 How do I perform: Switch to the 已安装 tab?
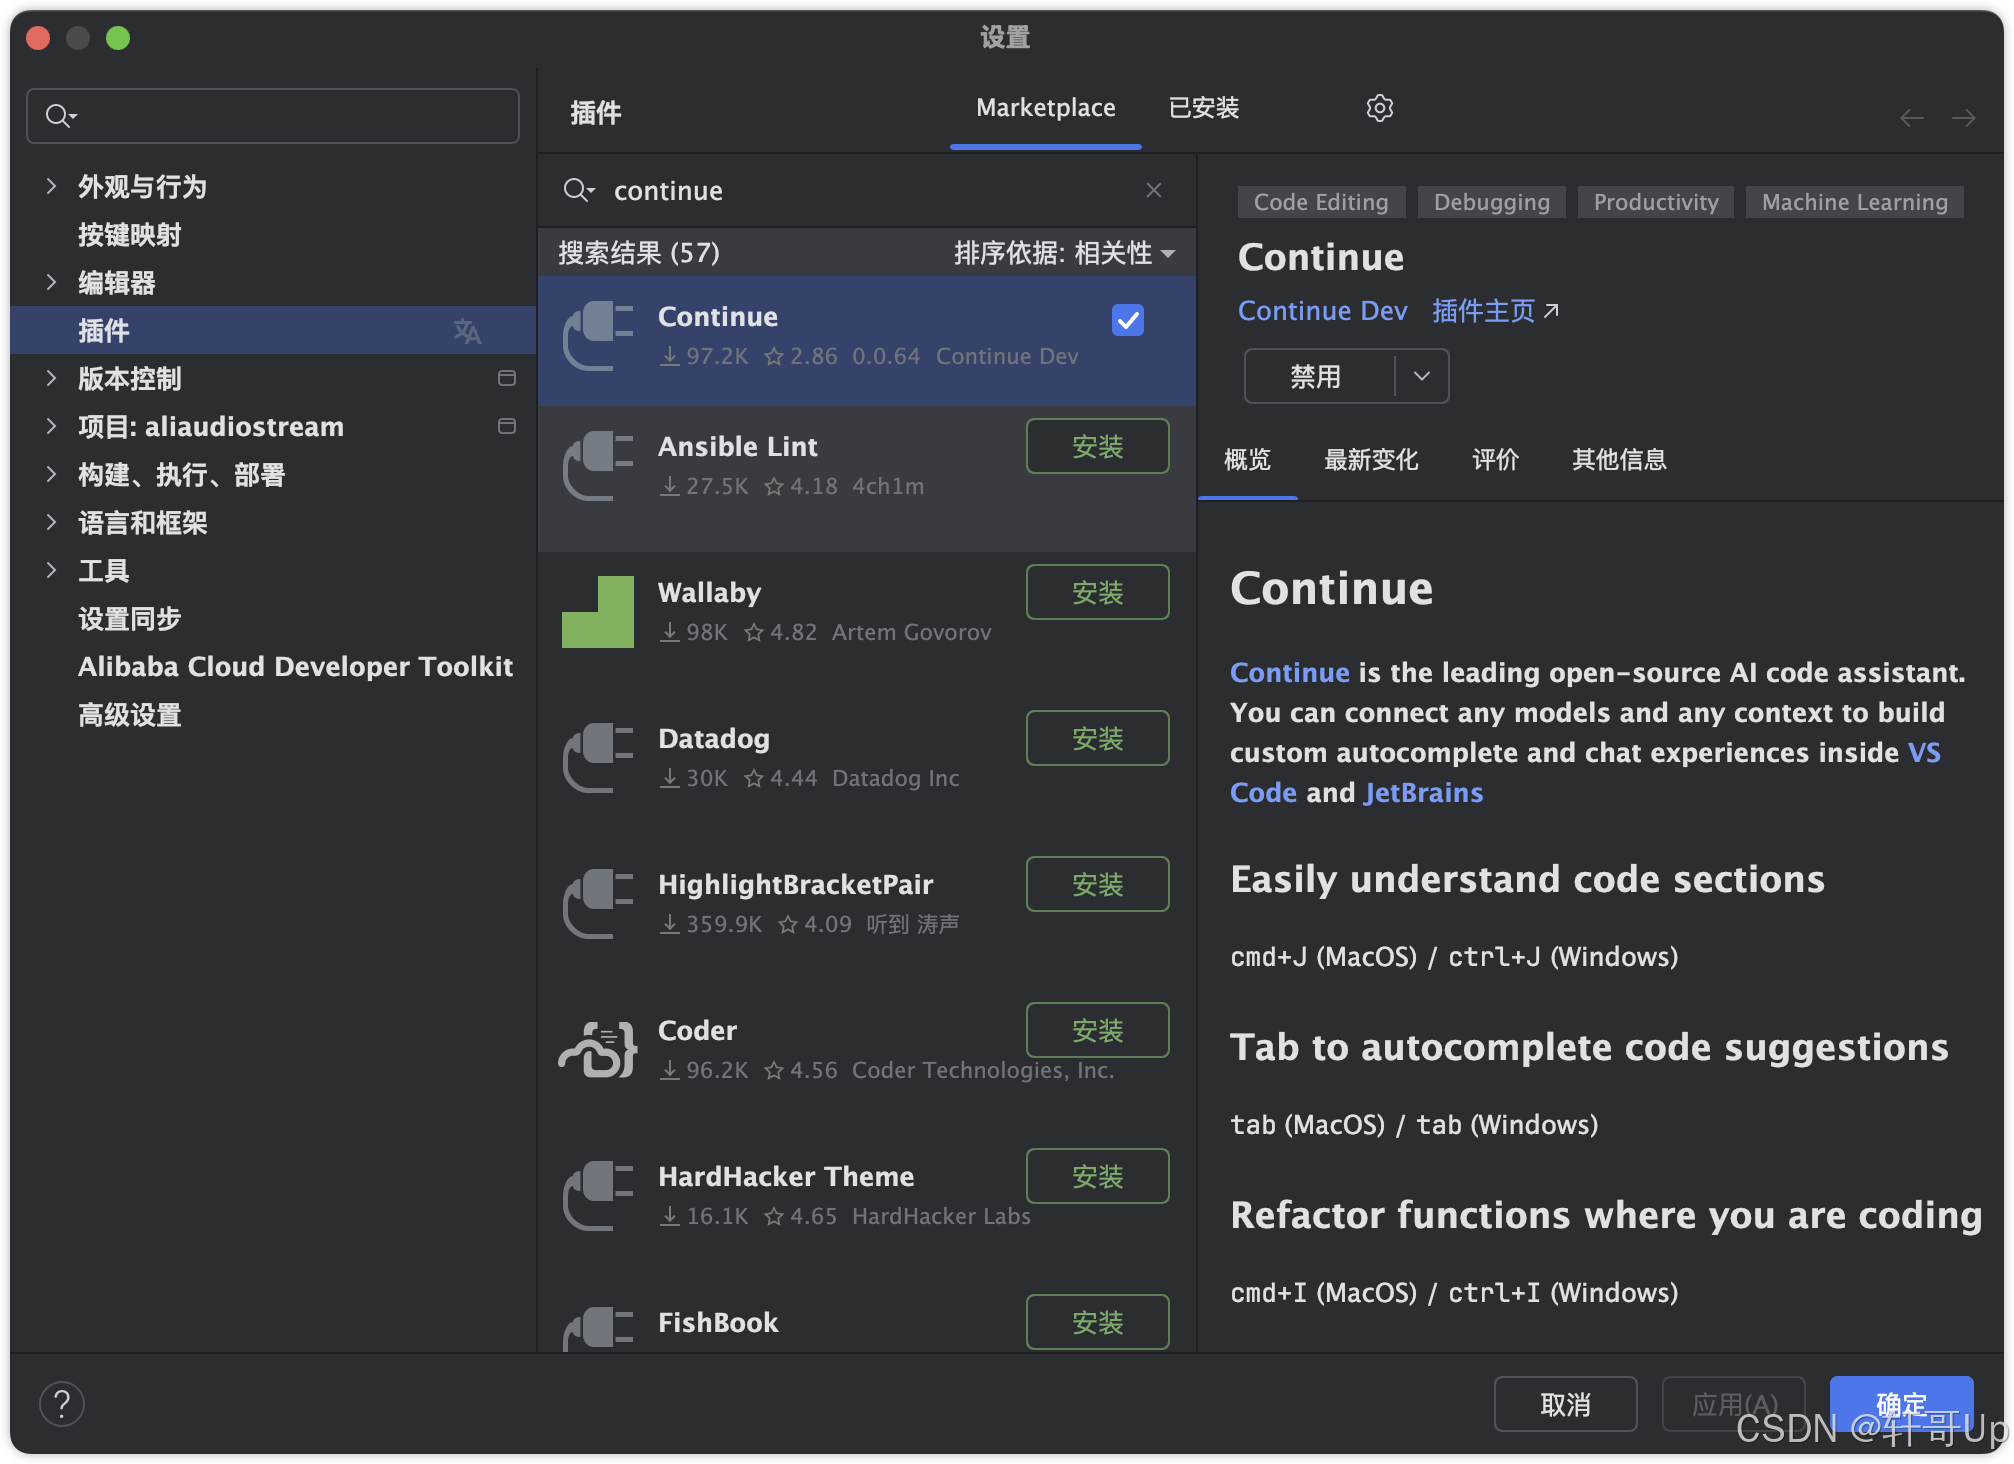point(1204,108)
